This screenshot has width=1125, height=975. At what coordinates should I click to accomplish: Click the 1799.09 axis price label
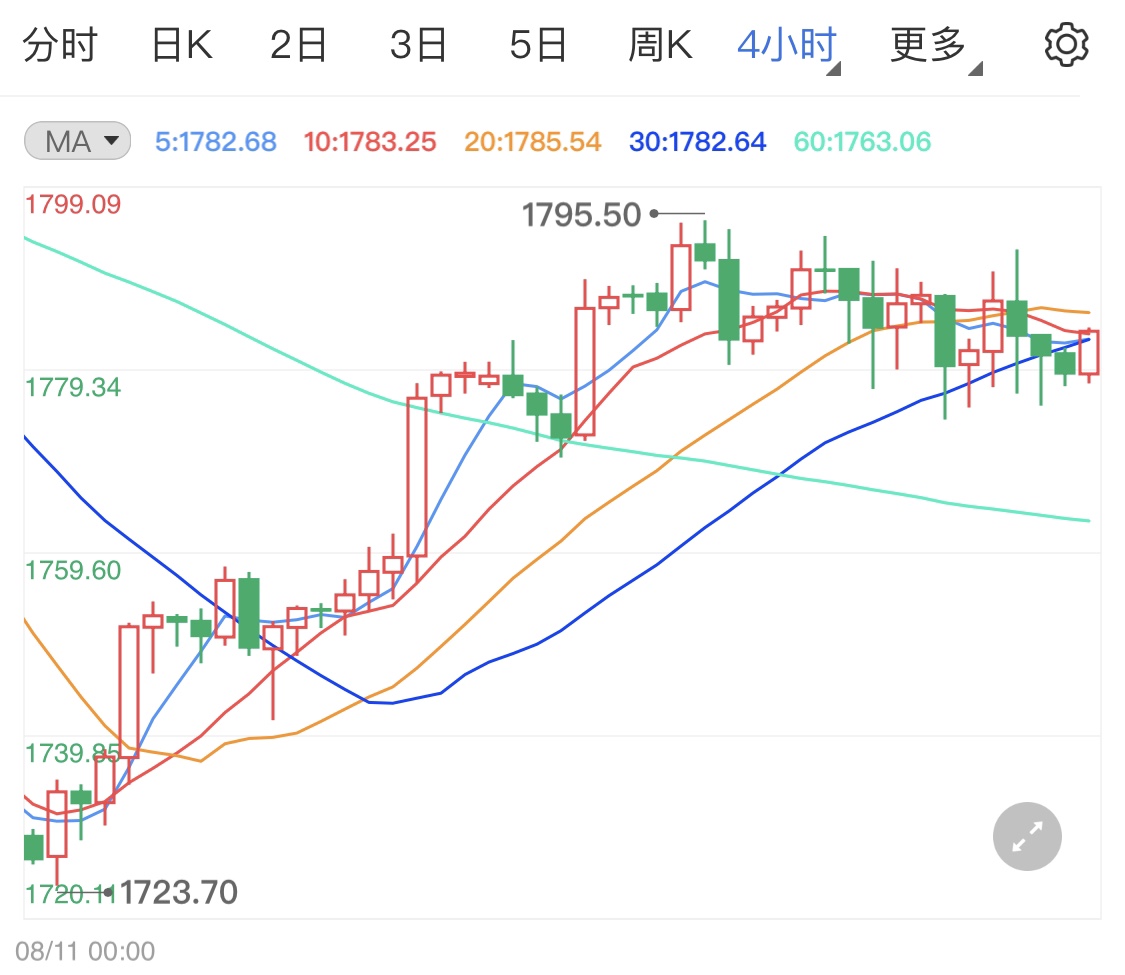(73, 204)
